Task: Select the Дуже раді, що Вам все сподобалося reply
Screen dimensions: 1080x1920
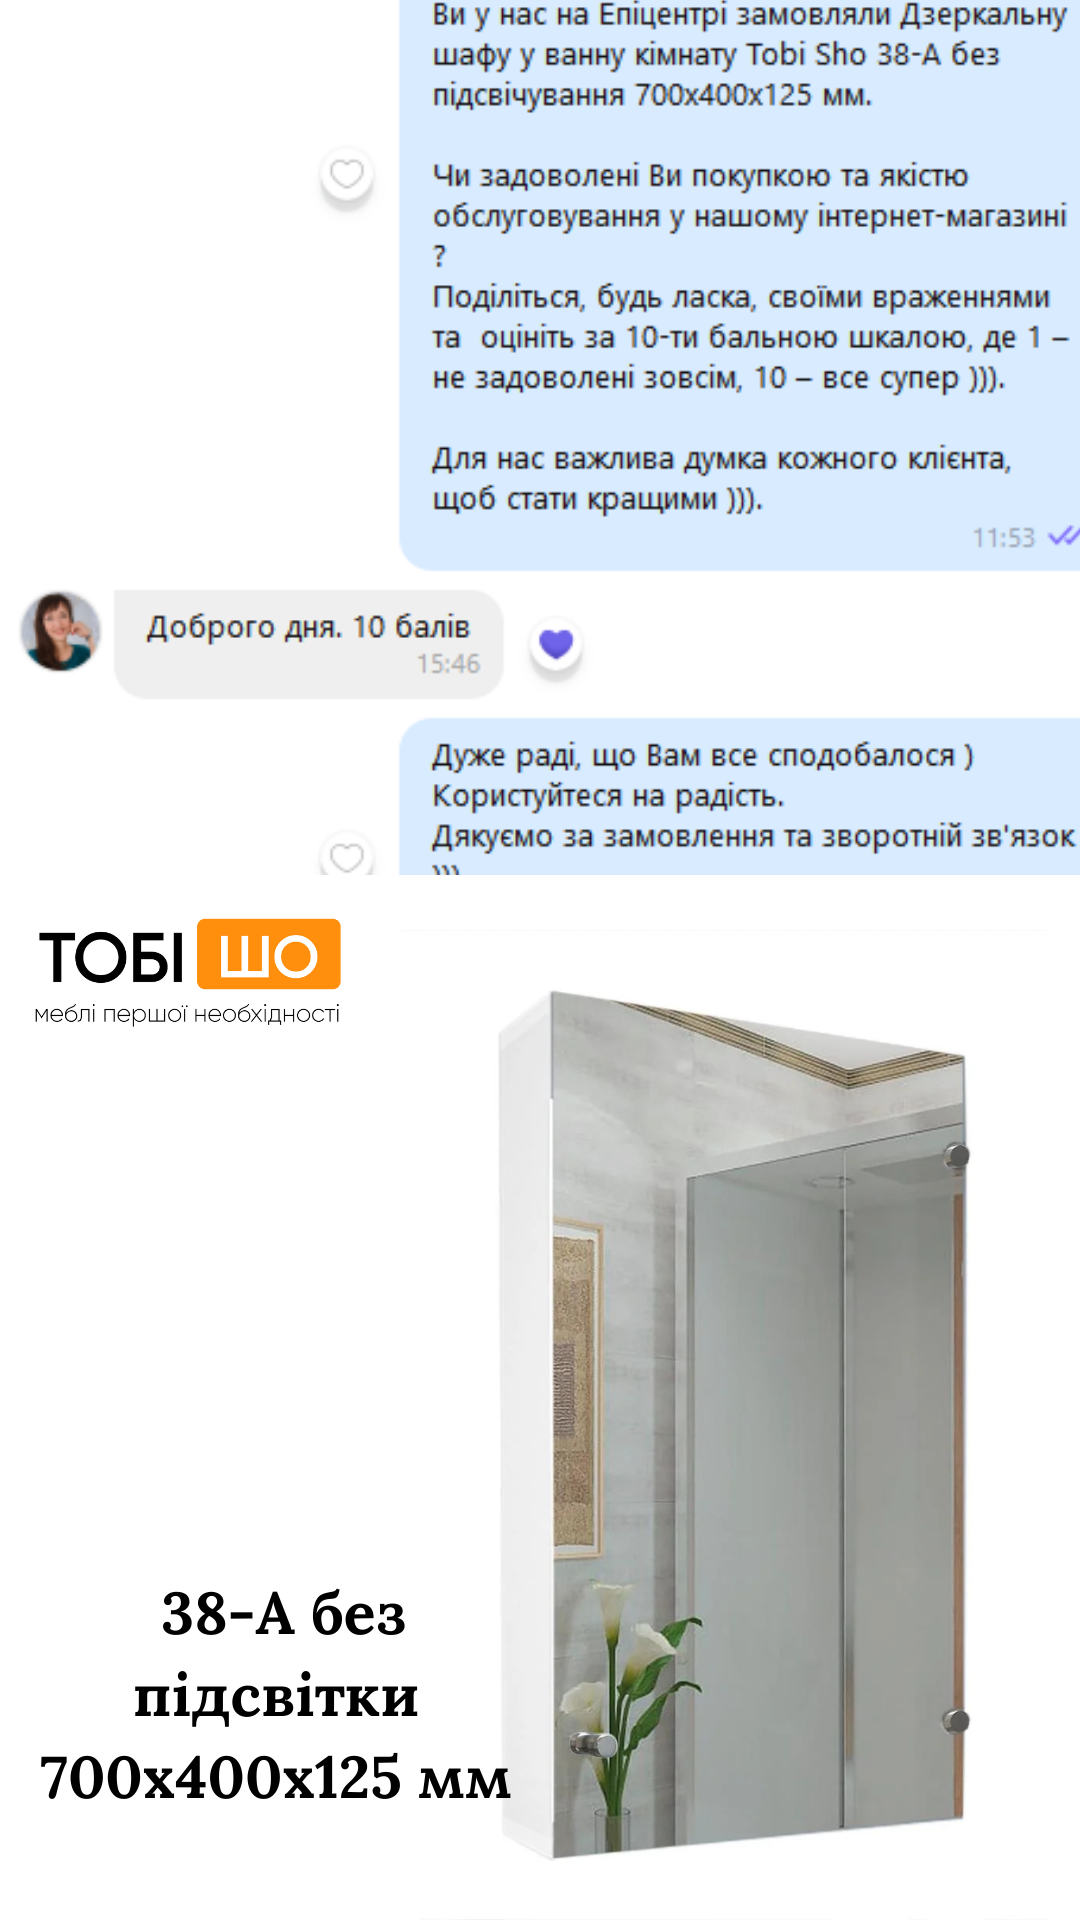Action: point(702,755)
